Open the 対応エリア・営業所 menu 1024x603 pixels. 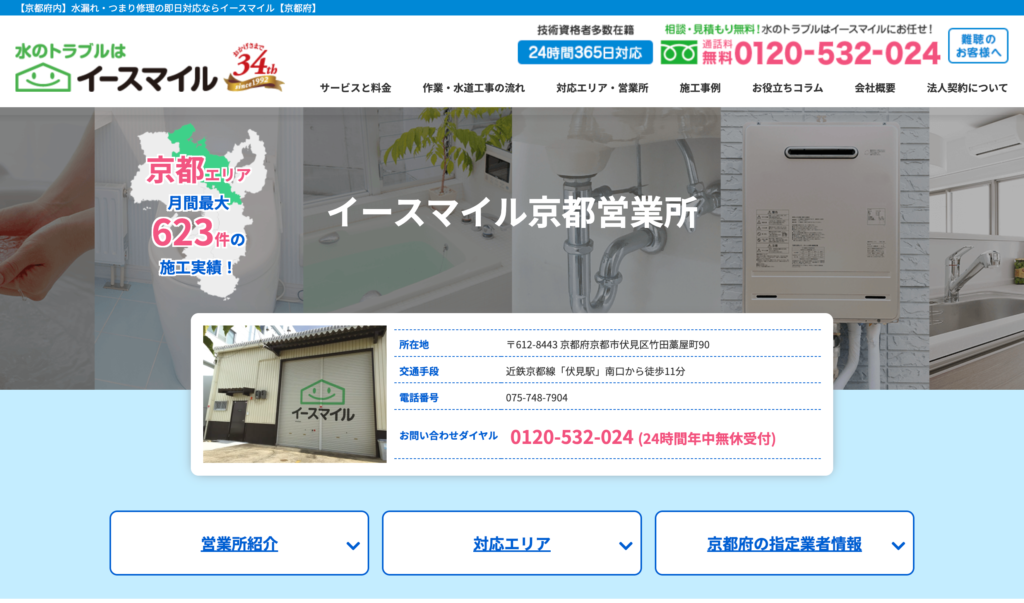(602, 88)
